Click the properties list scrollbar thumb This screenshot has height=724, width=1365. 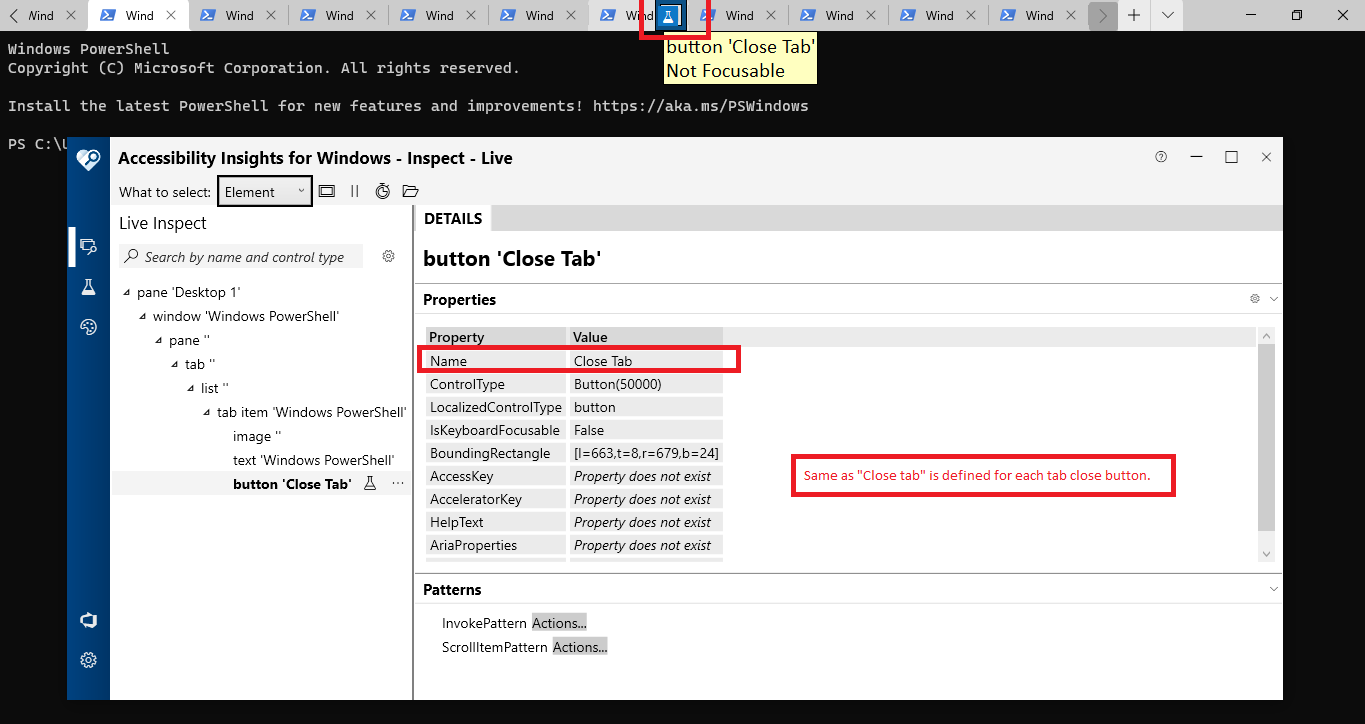pyautogui.click(x=1267, y=437)
